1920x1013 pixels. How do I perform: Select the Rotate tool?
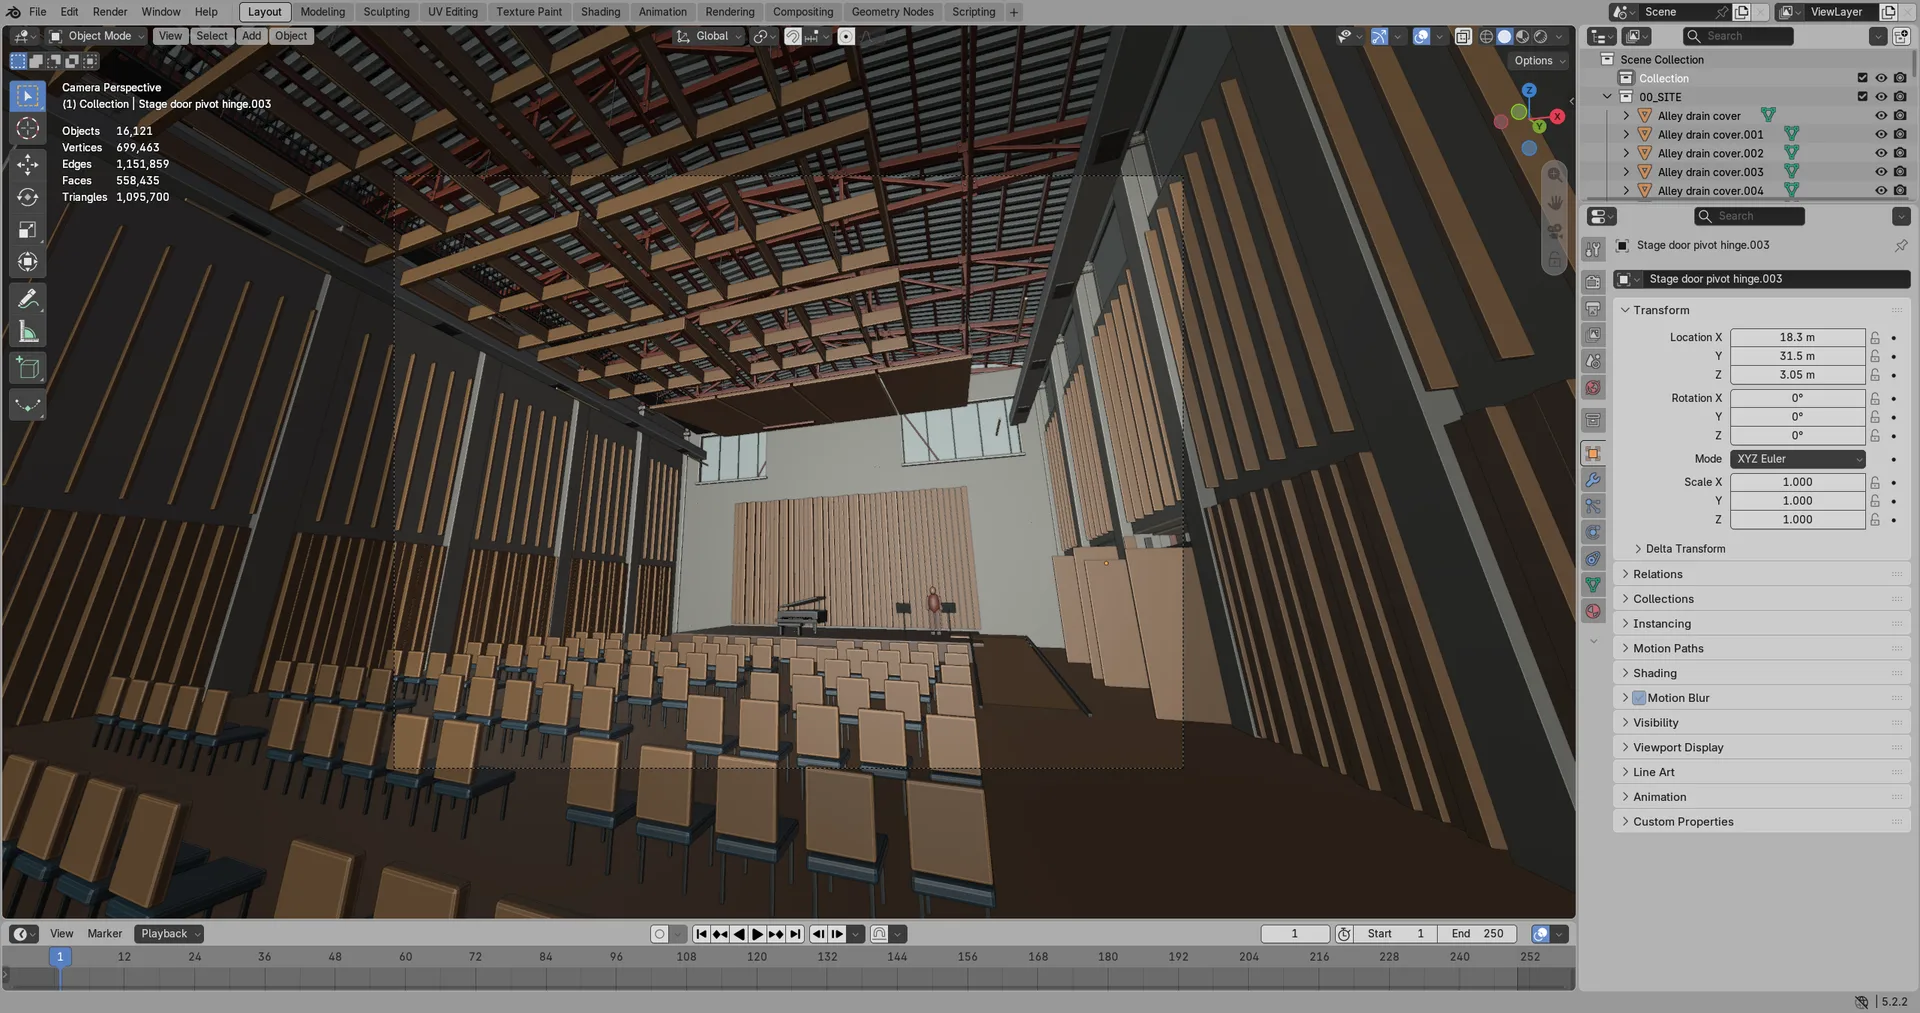(x=28, y=197)
